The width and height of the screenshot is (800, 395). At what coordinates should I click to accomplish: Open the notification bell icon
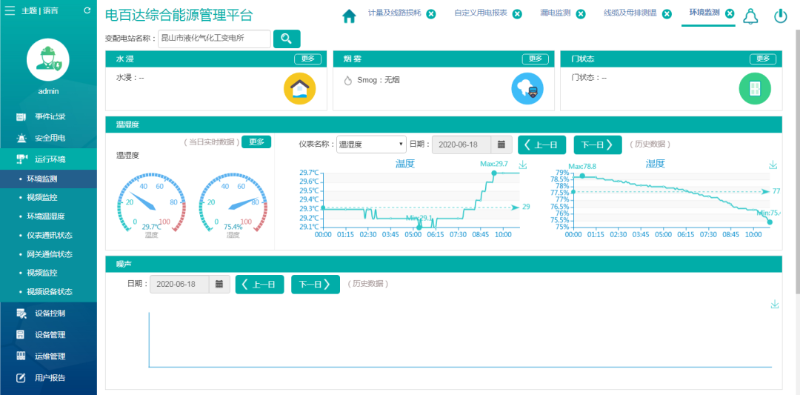pos(751,16)
